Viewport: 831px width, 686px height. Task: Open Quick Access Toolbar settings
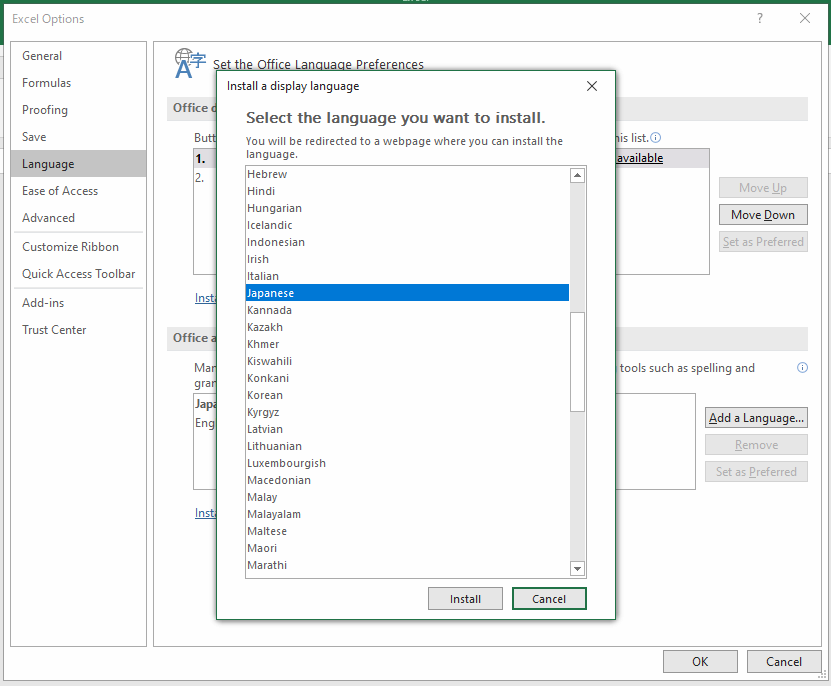coord(78,274)
